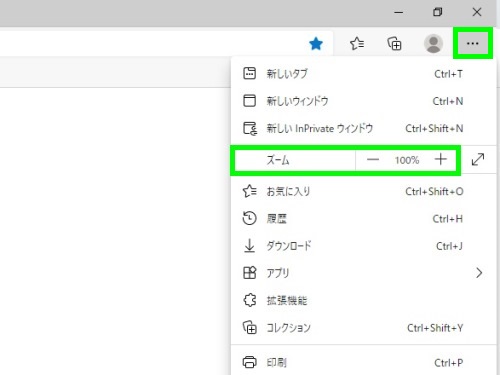Click the Ctrl+J shortcut text

coord(449,246)
